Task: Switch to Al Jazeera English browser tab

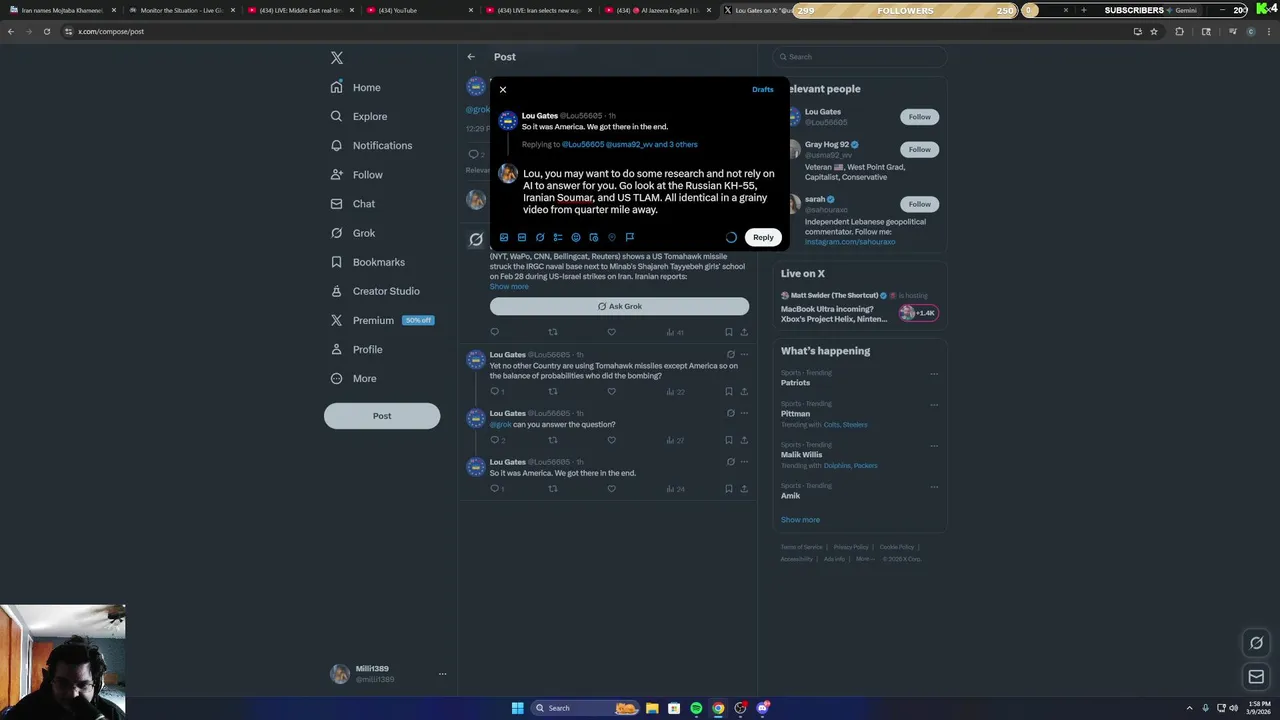Action: (x=658, y=10)
